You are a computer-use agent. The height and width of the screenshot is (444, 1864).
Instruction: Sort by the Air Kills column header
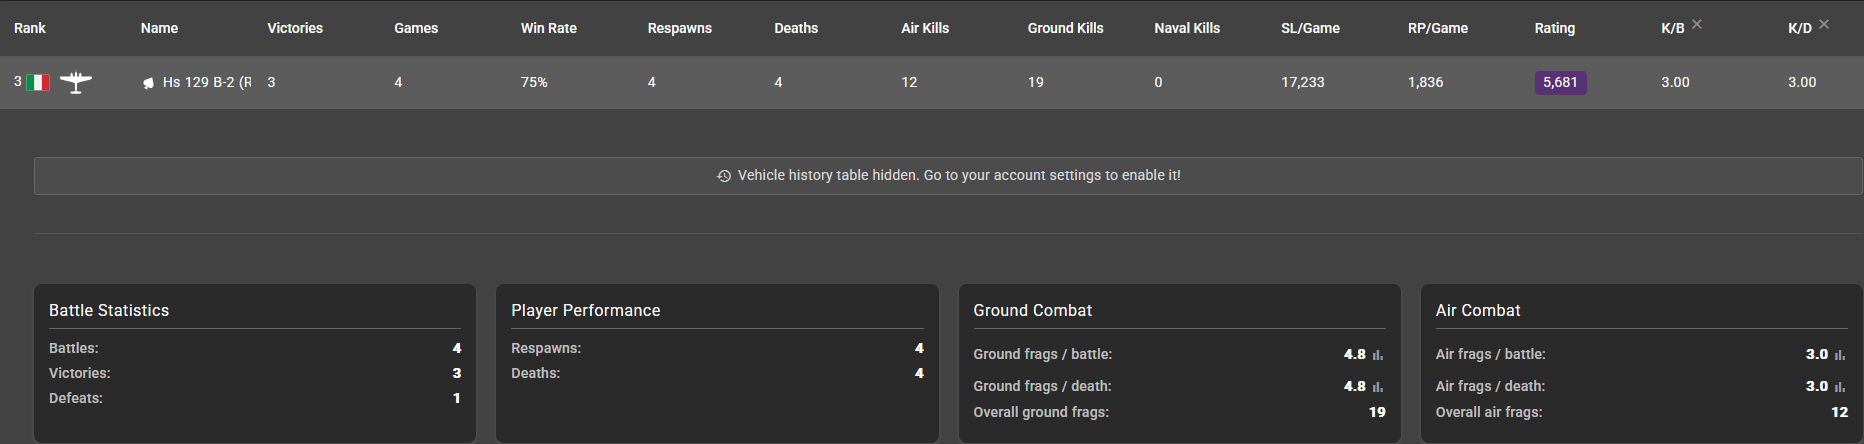(925, 28)
